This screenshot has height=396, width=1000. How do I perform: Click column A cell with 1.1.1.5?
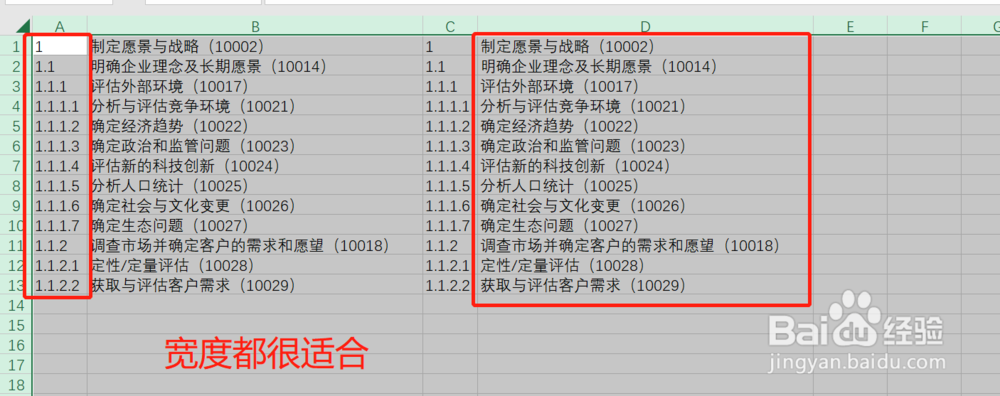(x=60, y=186)
